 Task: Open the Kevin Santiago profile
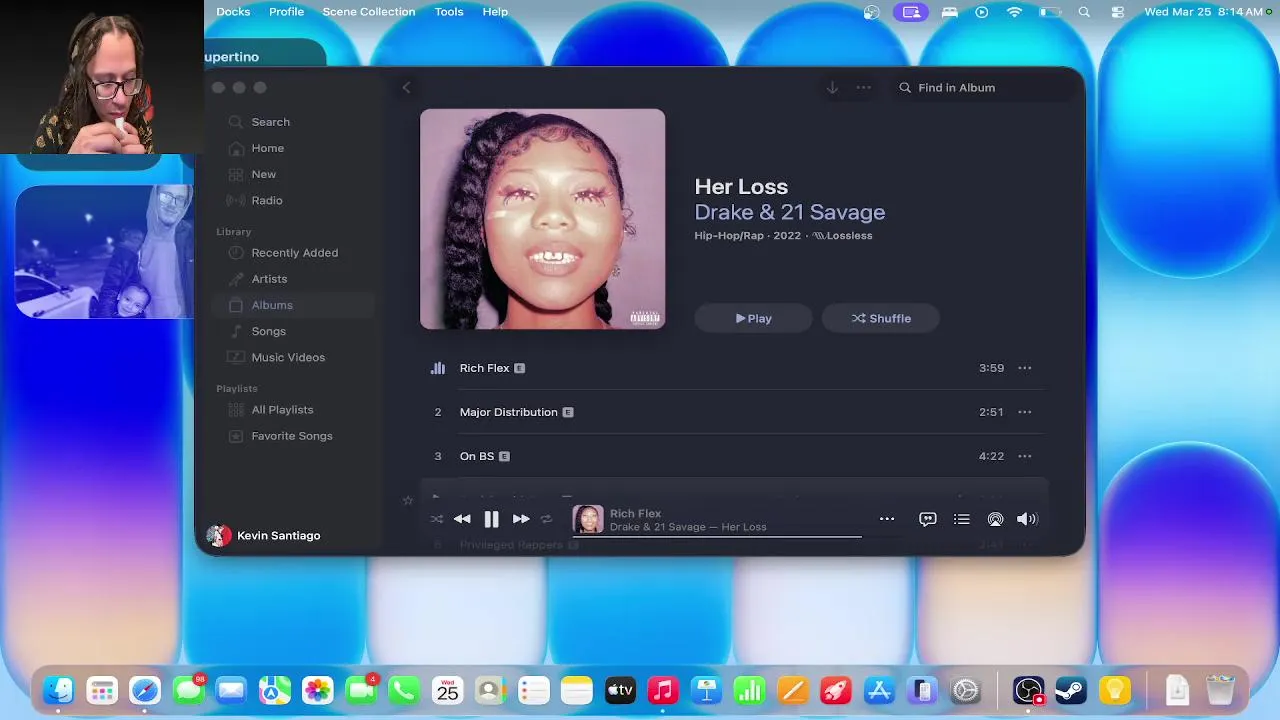[x=263, y=536]
